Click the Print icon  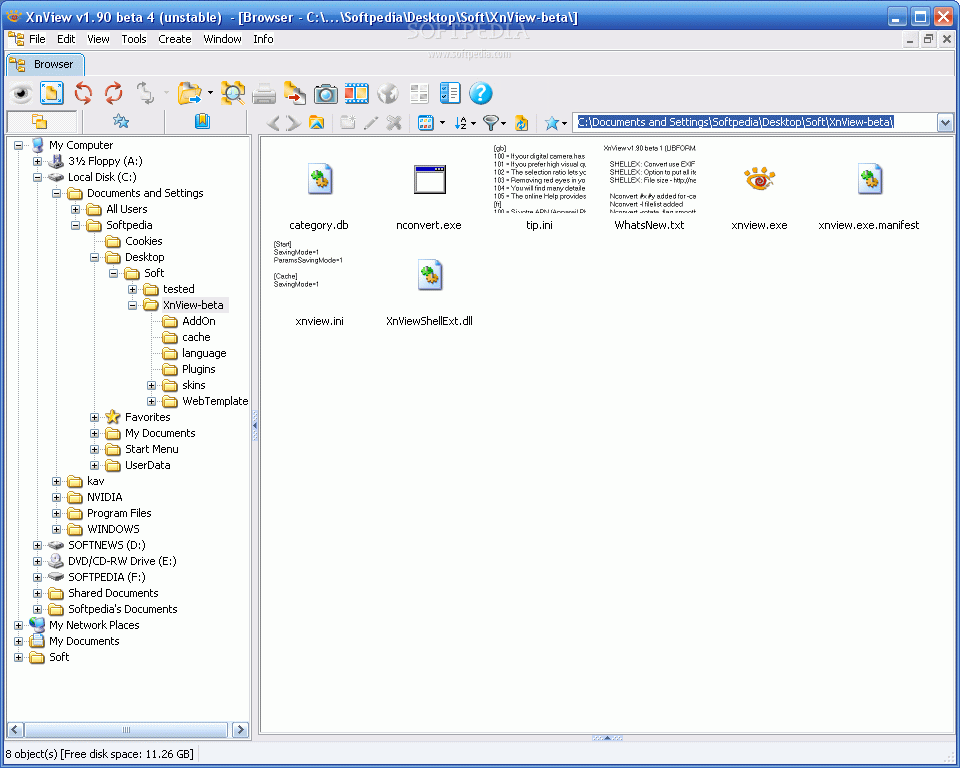tap(264, 94)
